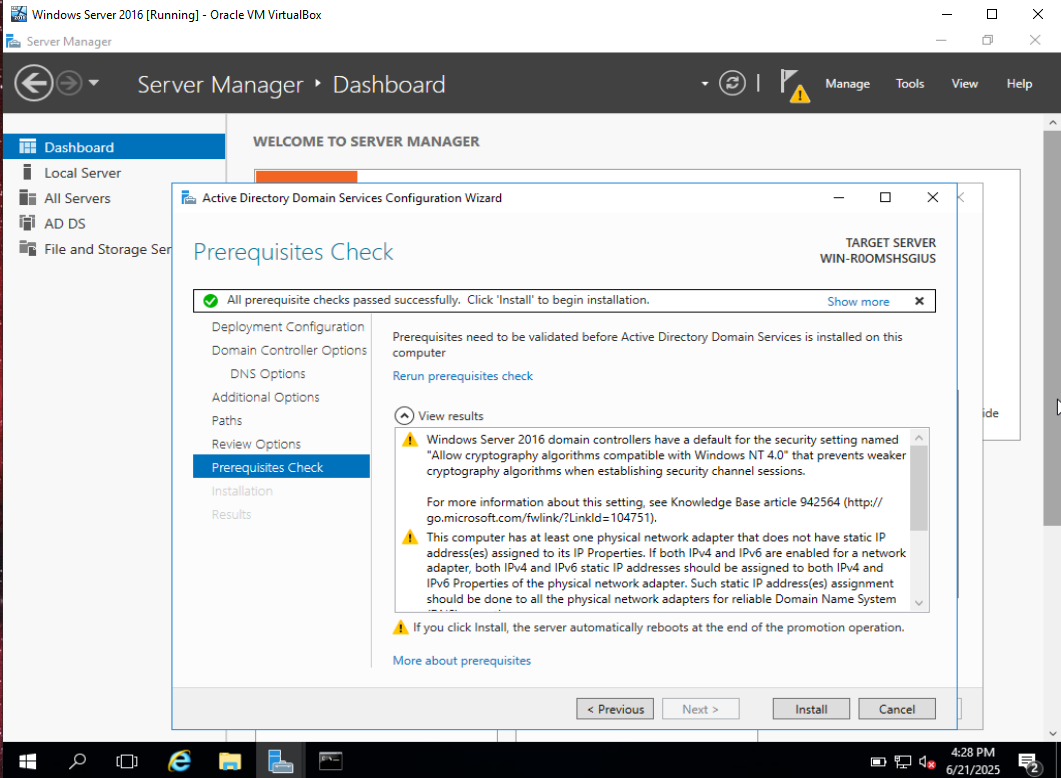The image size is (1061, 778).
Task: Click the network tray icon
Action: tap(903, 762)
